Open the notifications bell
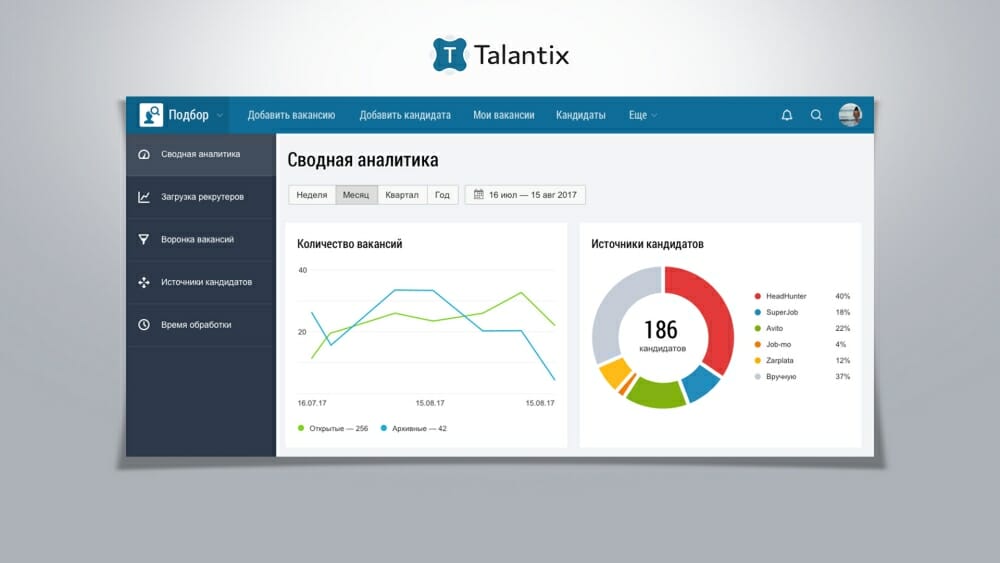The height and width of the screenshot is (563, 1000). pyautogui.click(x=787, y=115)
